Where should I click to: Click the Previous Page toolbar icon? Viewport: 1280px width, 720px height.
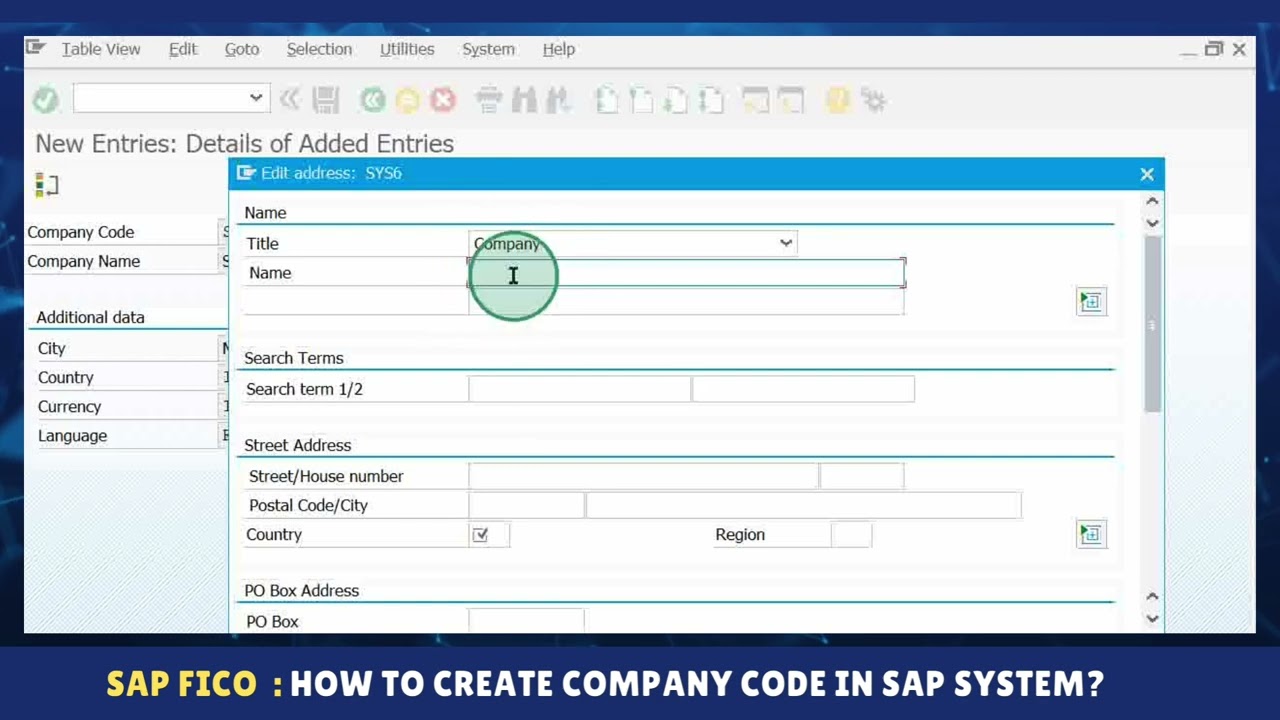[x=641, y=99]
